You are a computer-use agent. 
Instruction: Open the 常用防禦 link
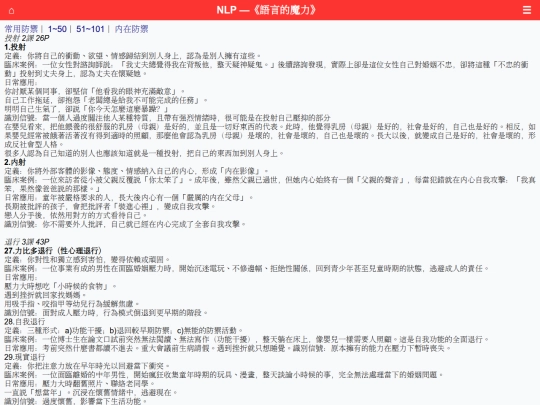point(21,29)
